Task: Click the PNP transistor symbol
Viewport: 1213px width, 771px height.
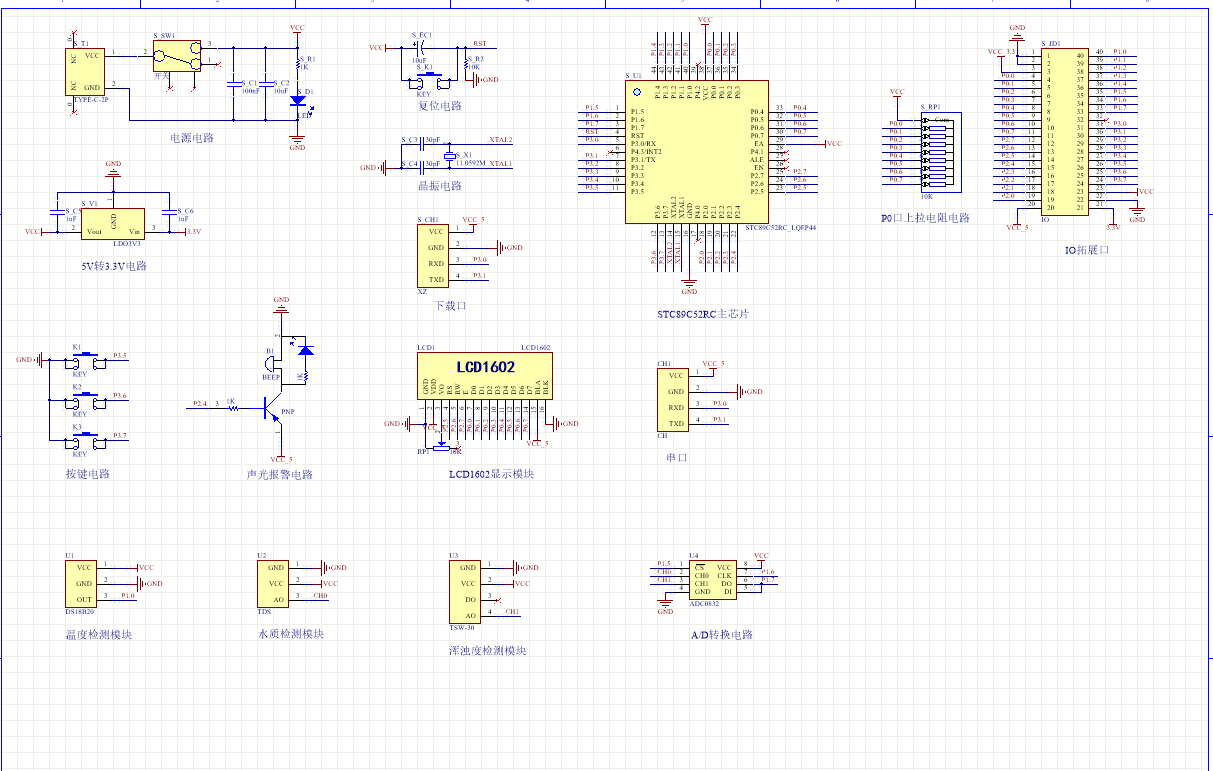Action: coord(272,406)
